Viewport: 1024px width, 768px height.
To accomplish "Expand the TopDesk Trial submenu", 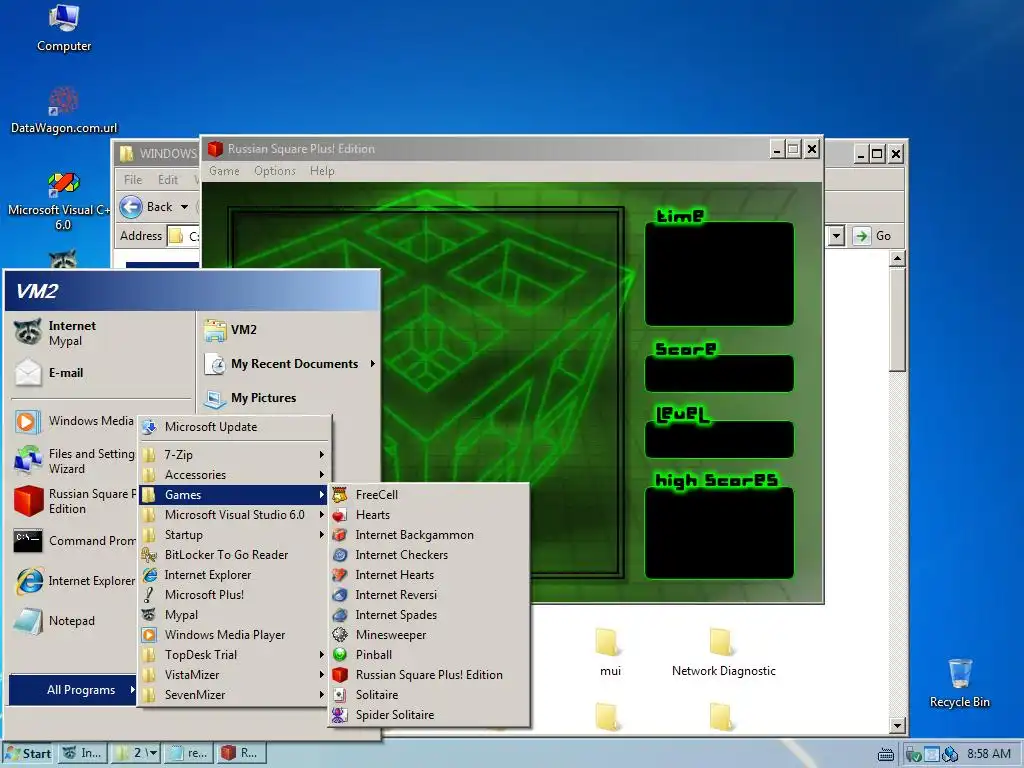I will tap(234, 655).
